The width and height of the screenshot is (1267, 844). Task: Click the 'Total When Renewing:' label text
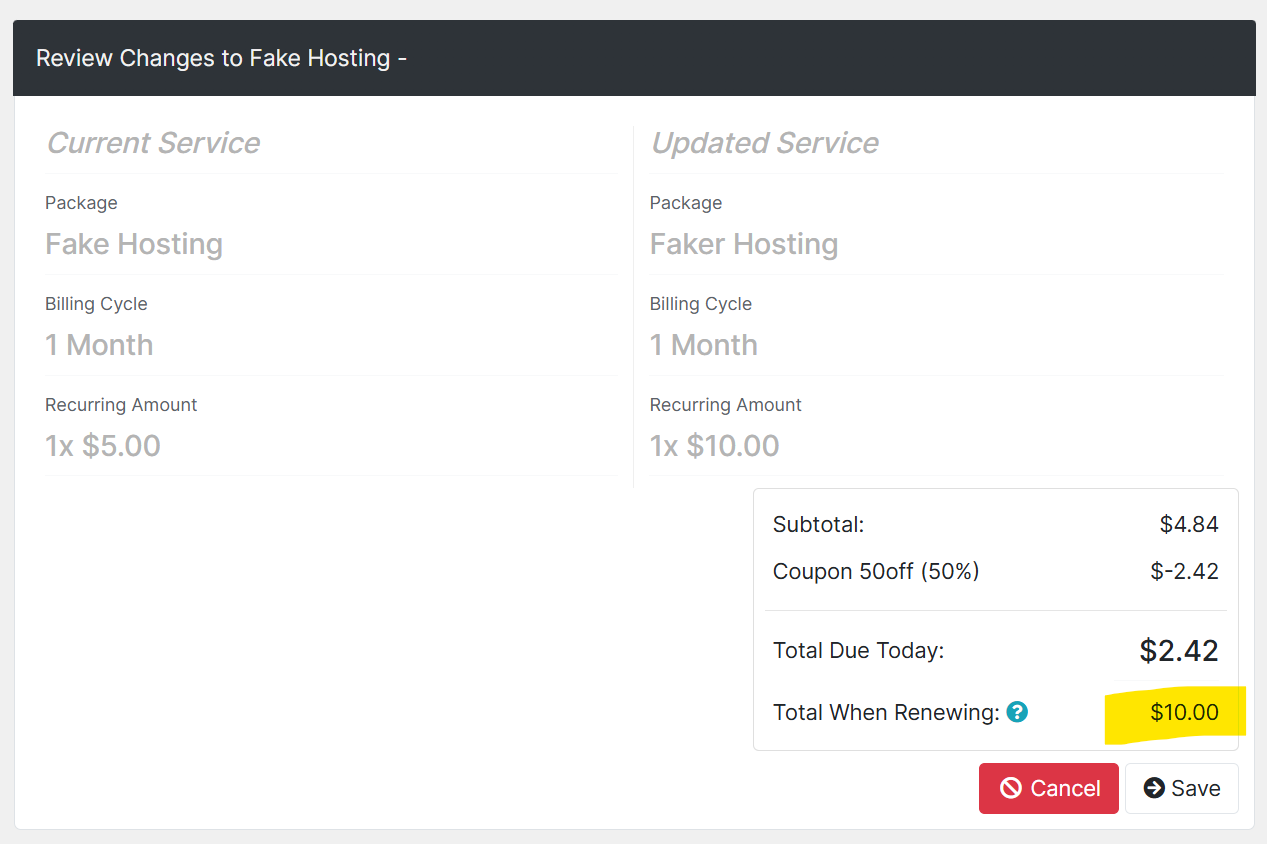(x=886, y=713)
